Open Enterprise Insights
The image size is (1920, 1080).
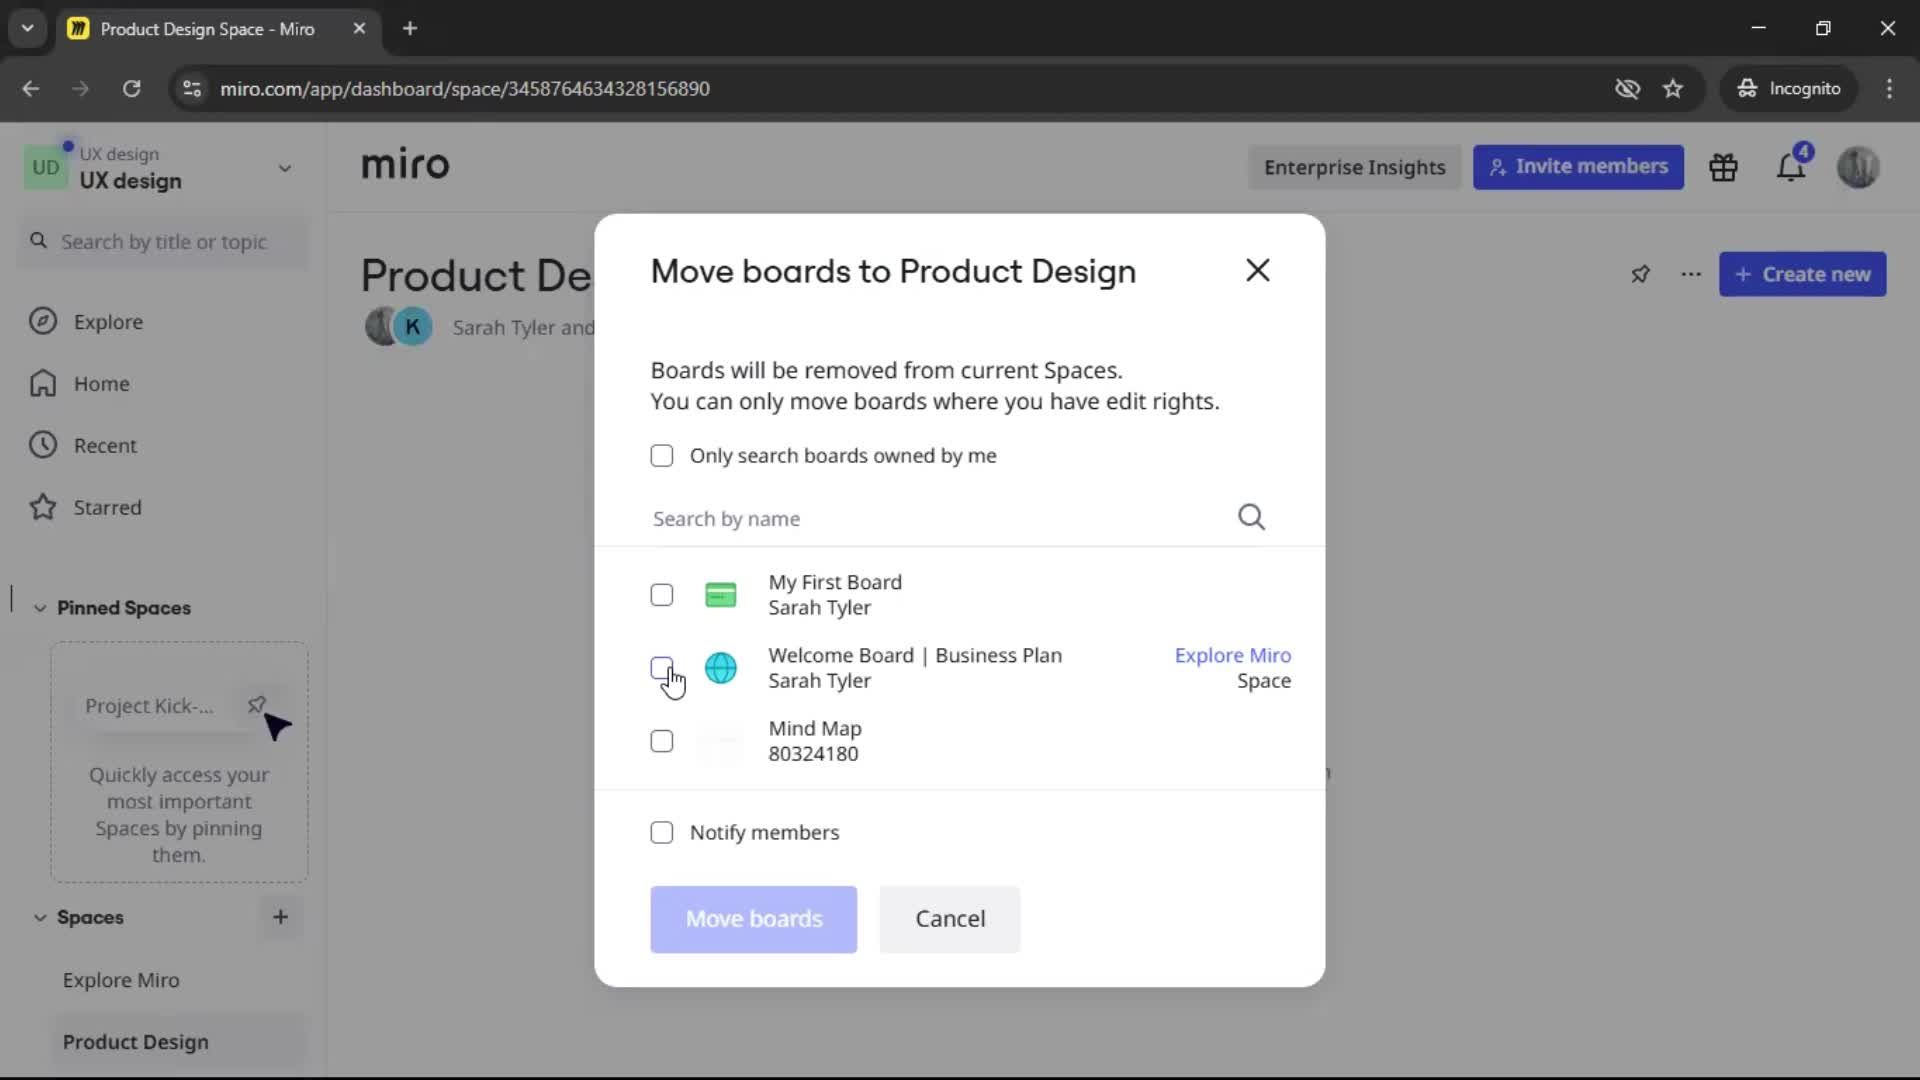(x=1354, y=167)
